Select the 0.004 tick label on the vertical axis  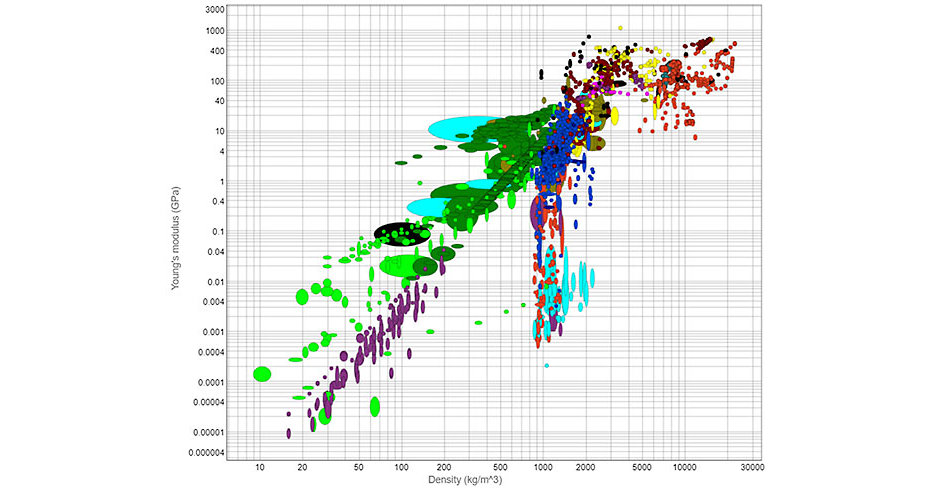point(215,302)
